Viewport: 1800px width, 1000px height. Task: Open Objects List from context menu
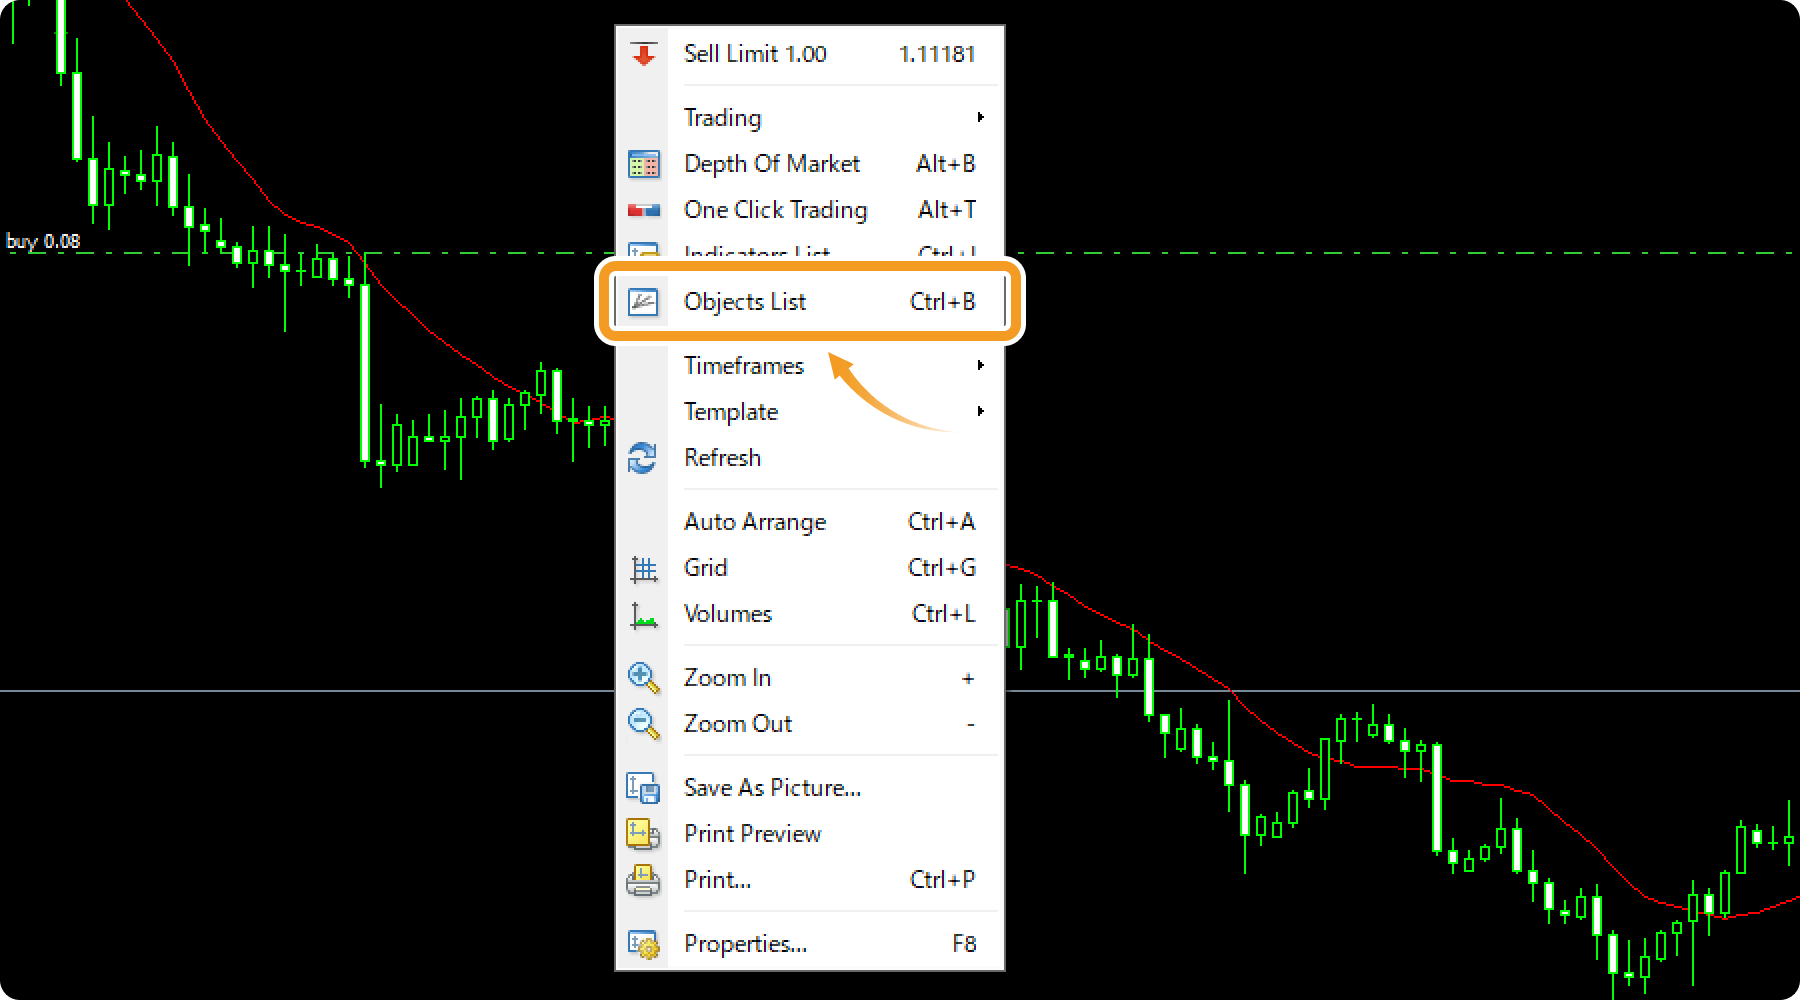(x=810, y=302)
